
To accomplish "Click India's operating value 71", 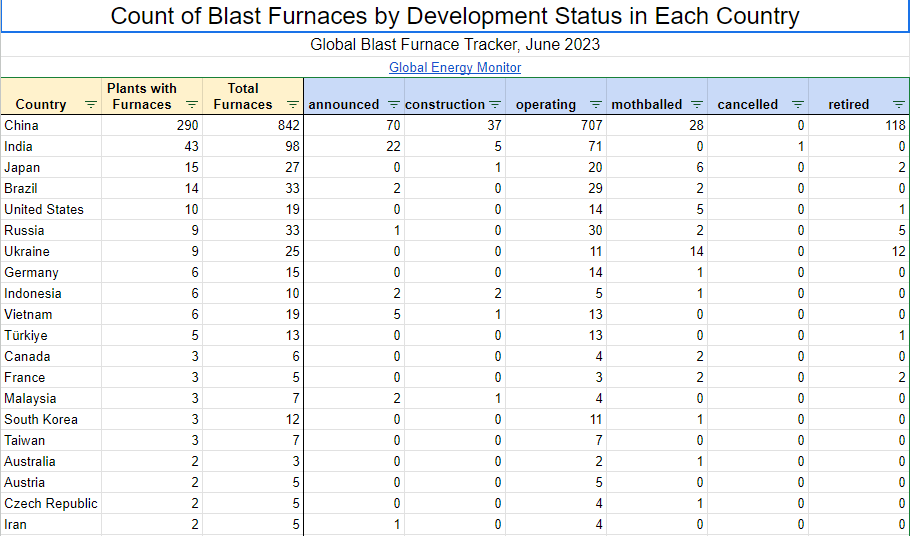I will click(x=595, y=146).
